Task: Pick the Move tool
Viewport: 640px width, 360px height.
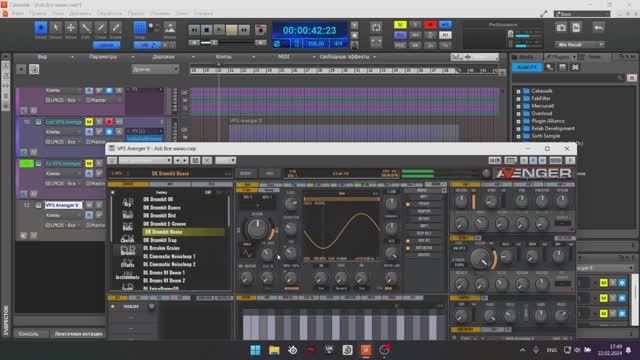Action: pyautogui.click(x=71, y=27)
